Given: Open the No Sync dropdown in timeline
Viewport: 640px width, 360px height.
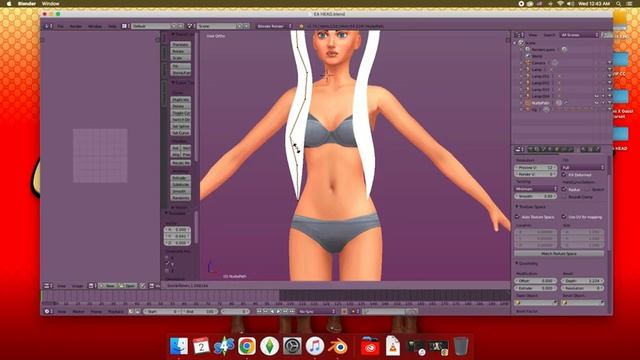Looking at the screenshot, I should pyautogui.click(x=317, y=311).
